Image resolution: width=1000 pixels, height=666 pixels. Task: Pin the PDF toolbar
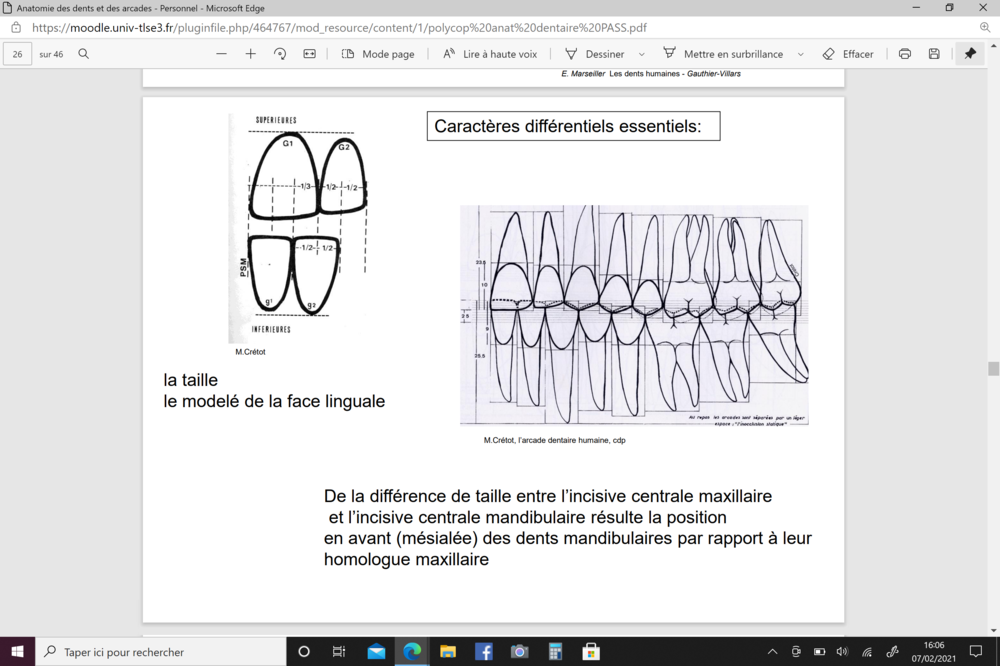click(969, 54)
